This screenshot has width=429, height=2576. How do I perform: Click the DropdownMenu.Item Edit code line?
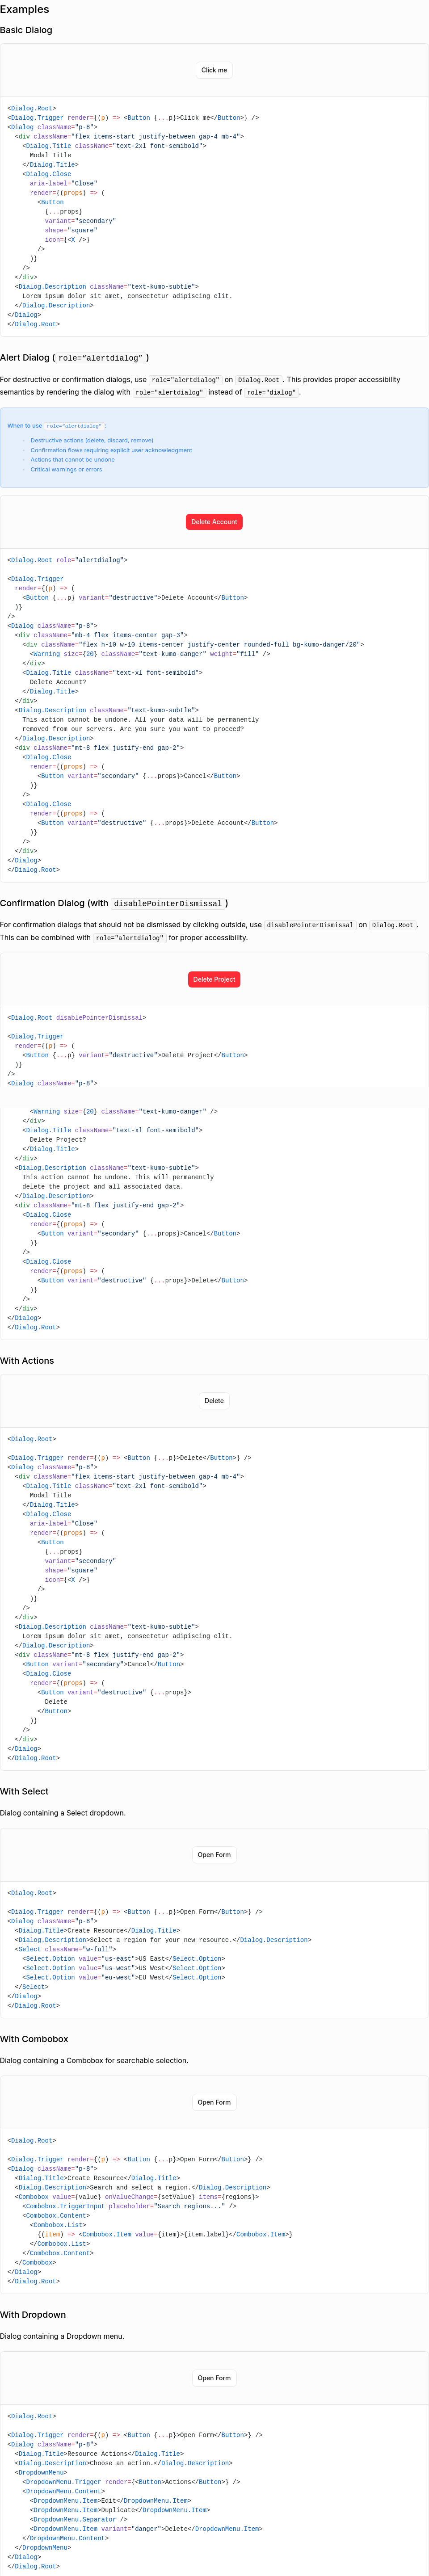point(110,2501)
